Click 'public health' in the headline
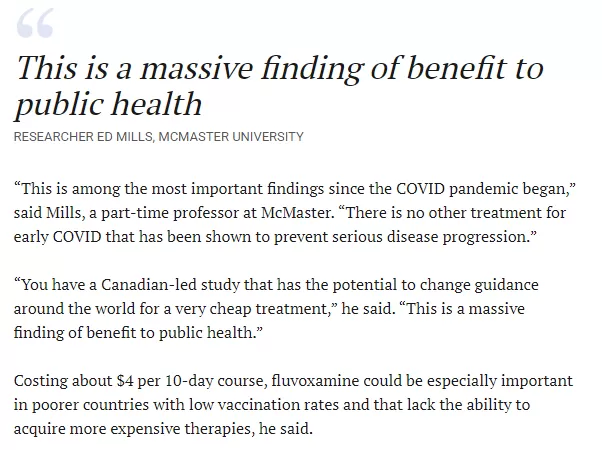 coord(108,104)
